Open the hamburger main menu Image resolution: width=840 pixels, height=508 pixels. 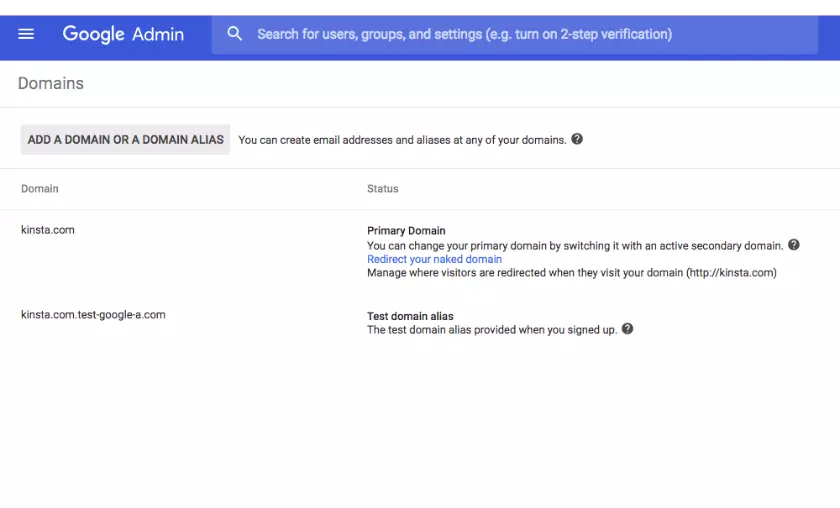(26, 34)
